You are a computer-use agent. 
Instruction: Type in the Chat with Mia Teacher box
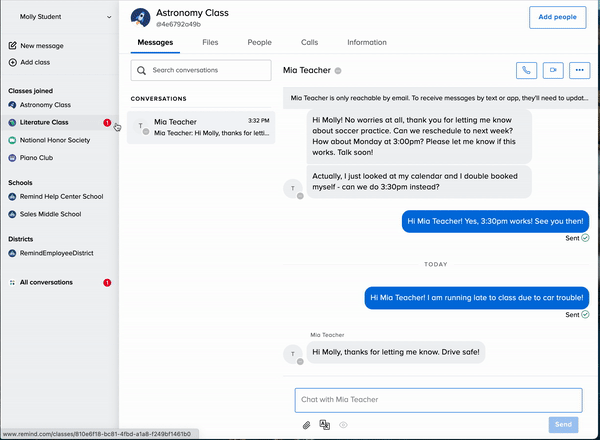[x=438, y=400]
